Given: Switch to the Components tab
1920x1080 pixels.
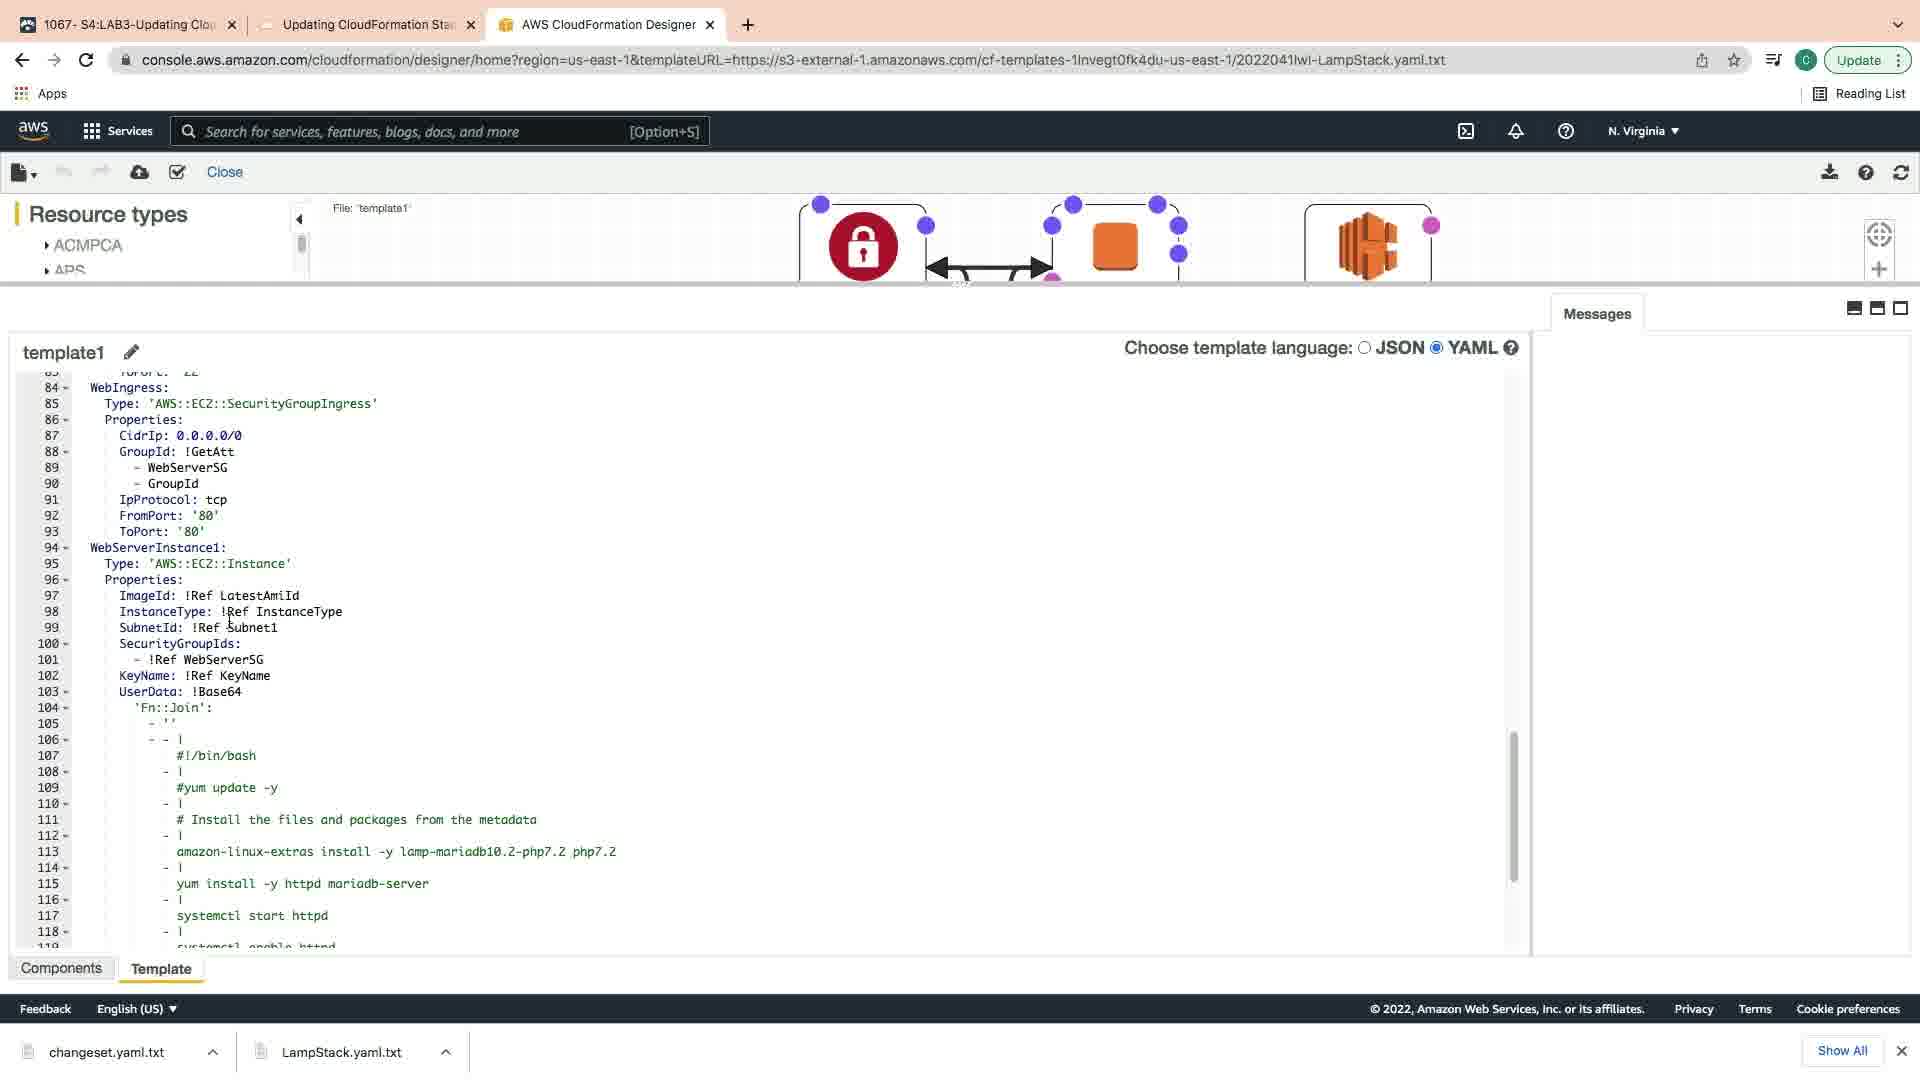Looking at the screenshot, I should [x=61, y=968].
